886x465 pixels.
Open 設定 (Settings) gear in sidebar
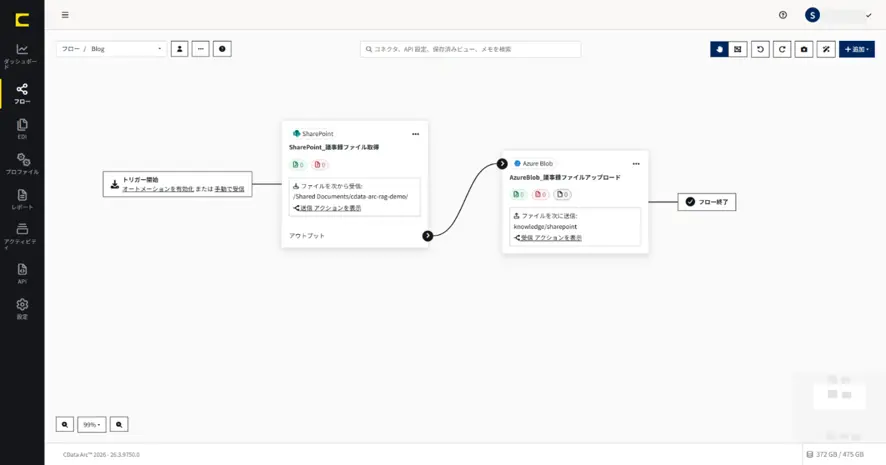tap(22, 308)
